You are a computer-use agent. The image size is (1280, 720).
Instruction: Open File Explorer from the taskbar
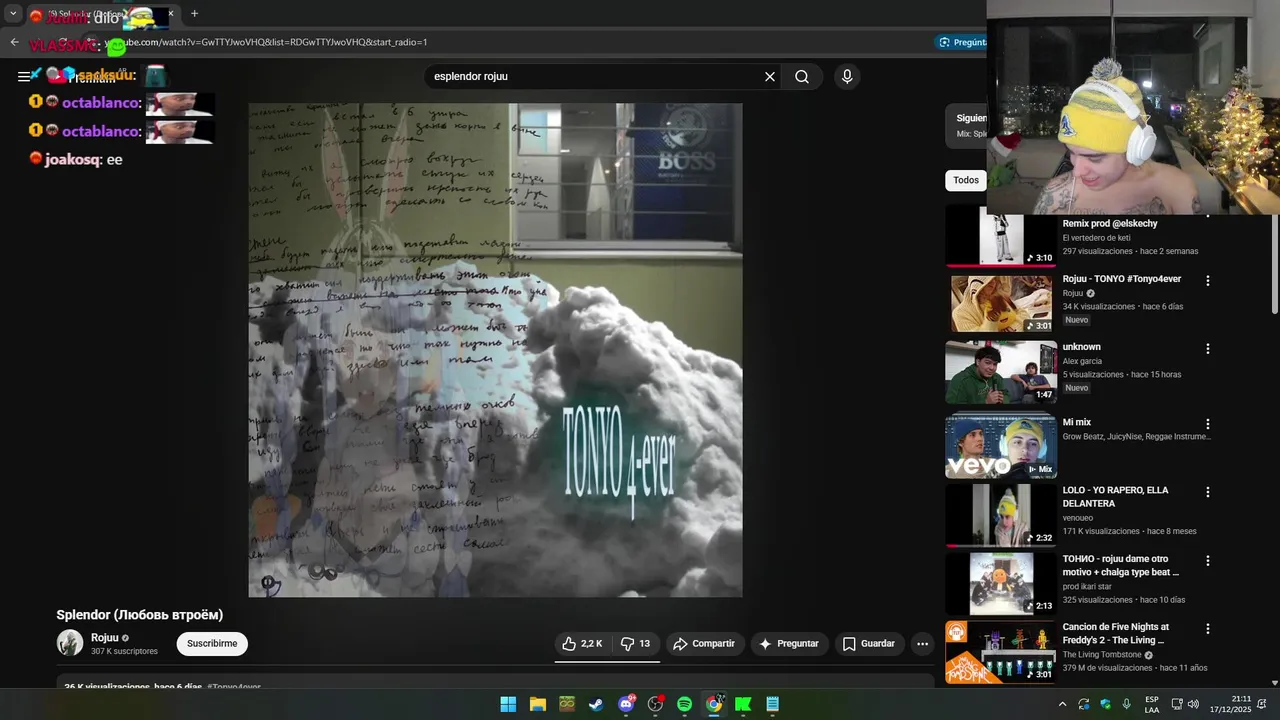coord(538,704)
